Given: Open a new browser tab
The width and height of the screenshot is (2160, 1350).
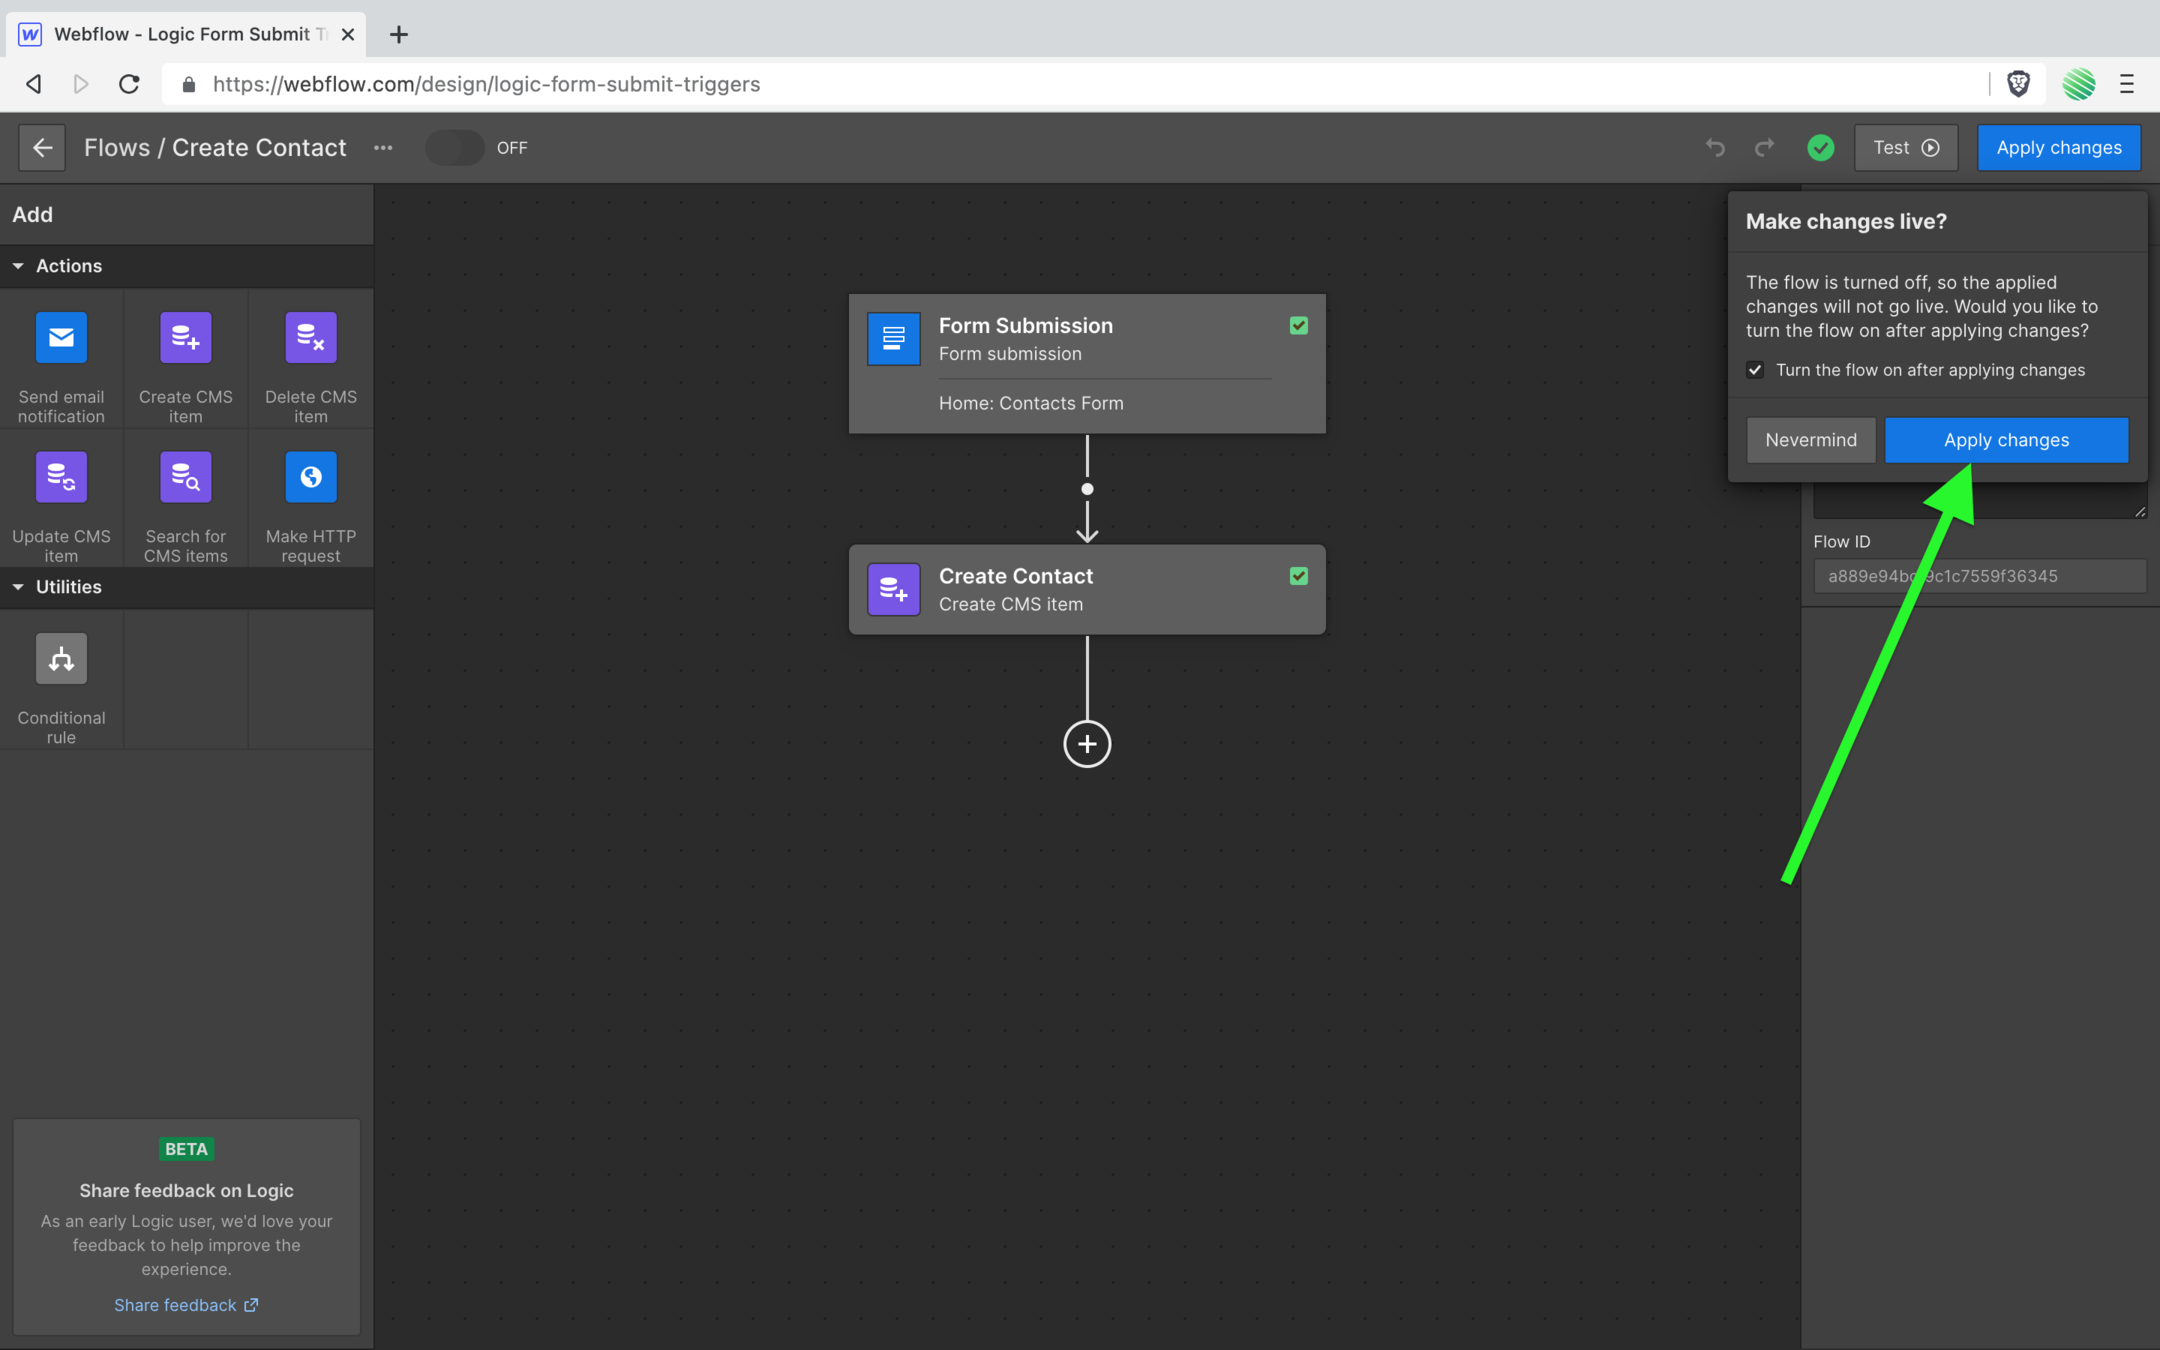Looking at the screenshot, I should click(x=399, y=34).
